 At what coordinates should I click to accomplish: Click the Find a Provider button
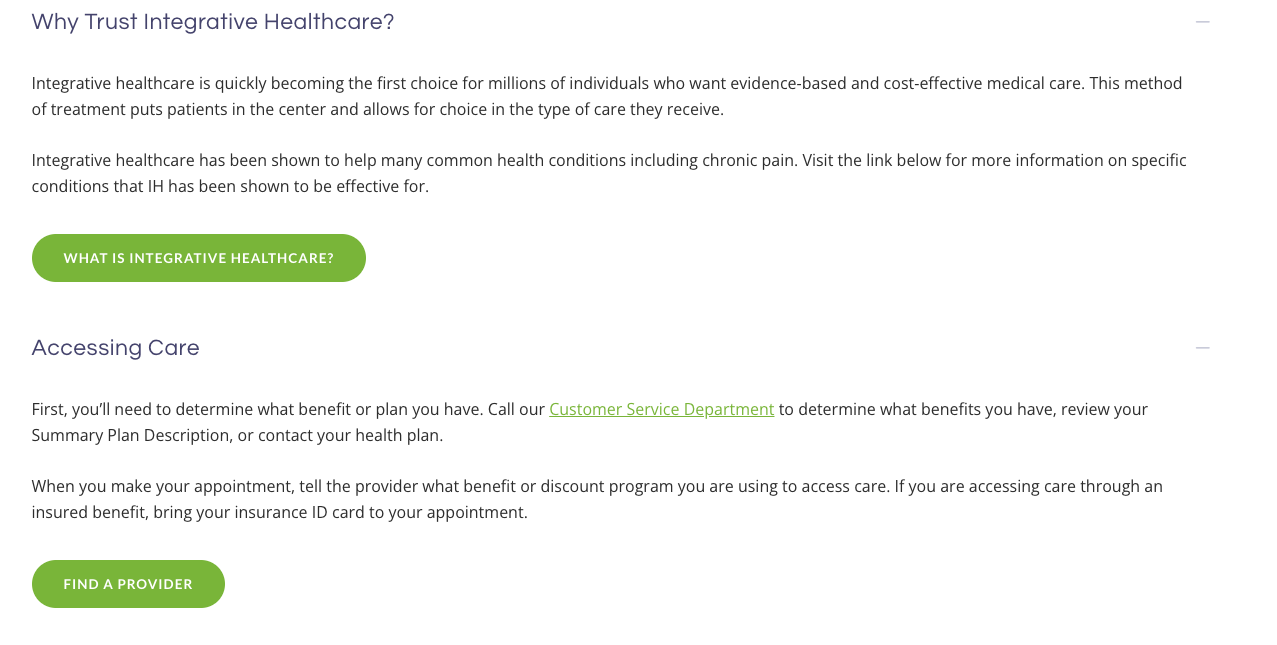pos(128,584)
